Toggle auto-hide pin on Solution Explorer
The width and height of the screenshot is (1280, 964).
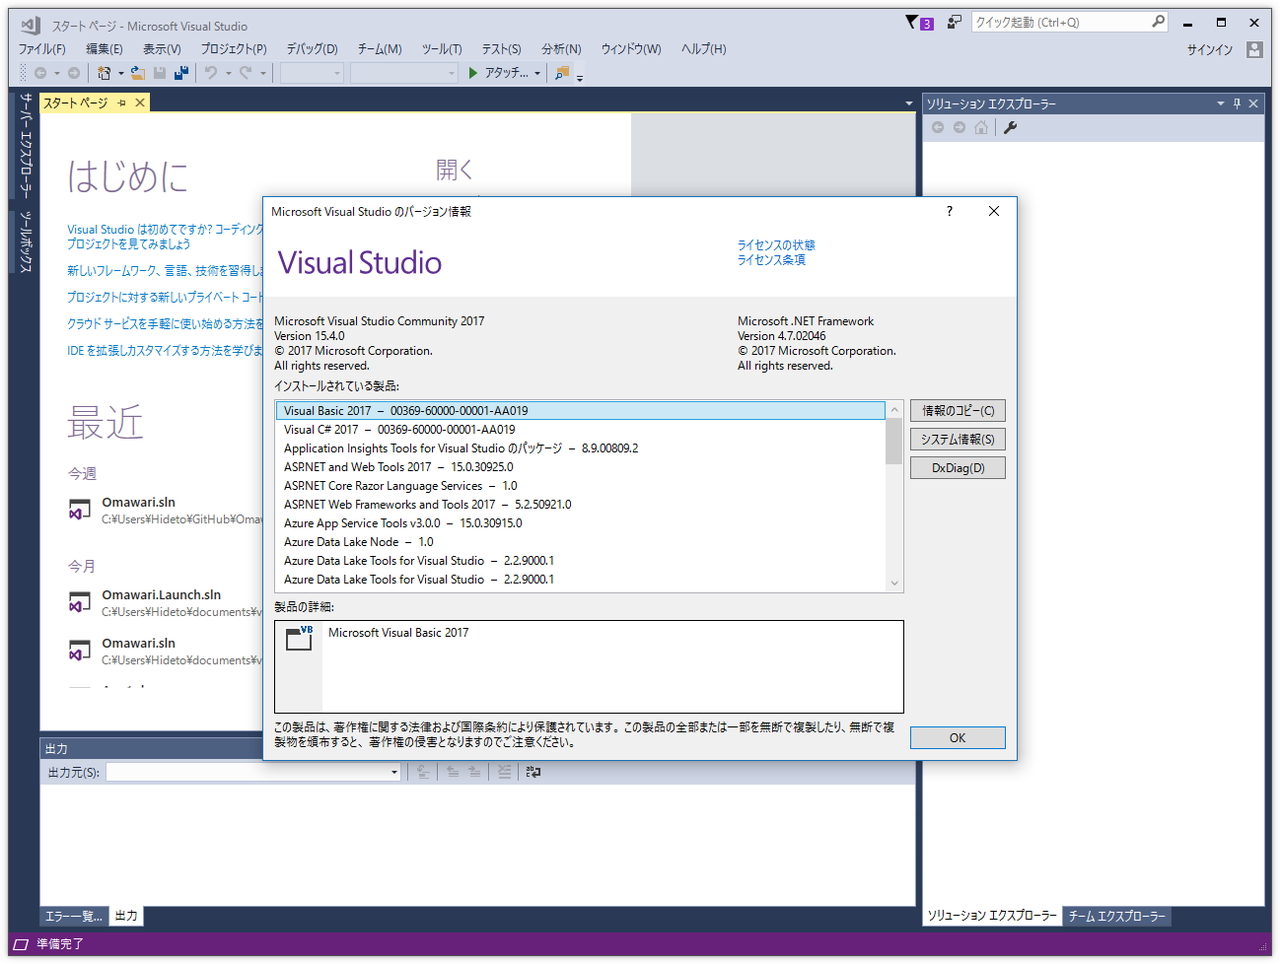(1237, 102)
